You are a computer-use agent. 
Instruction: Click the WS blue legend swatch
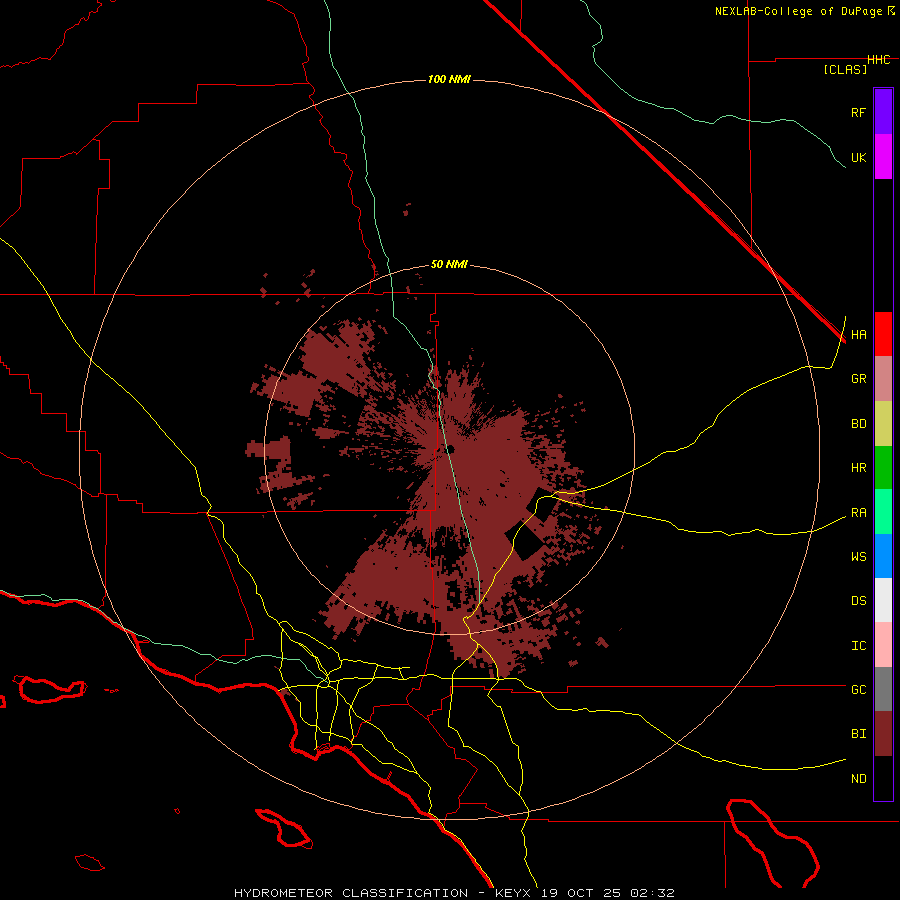click(883, 556)
